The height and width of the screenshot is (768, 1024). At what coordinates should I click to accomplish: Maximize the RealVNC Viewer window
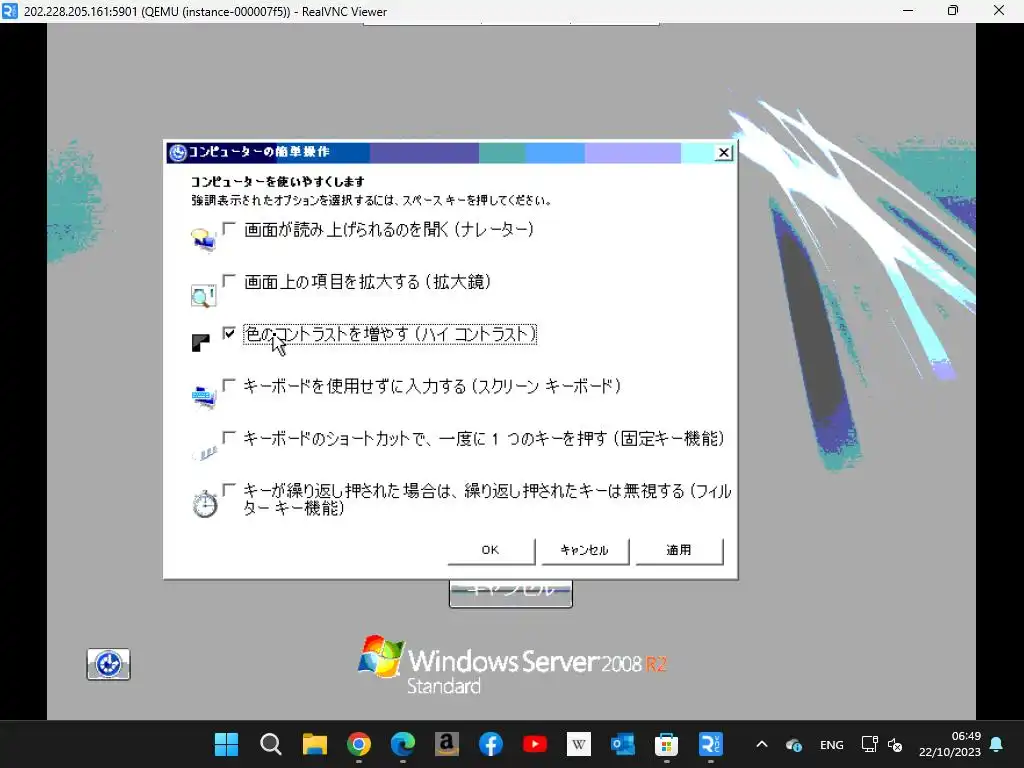click(x=953, y=11)
